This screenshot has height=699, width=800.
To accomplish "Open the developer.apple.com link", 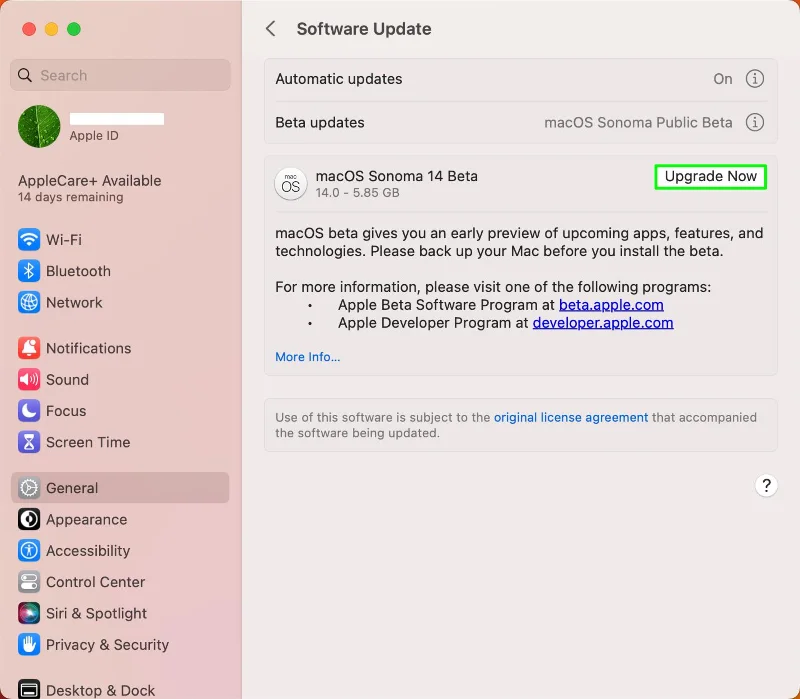I will [603, 323].
